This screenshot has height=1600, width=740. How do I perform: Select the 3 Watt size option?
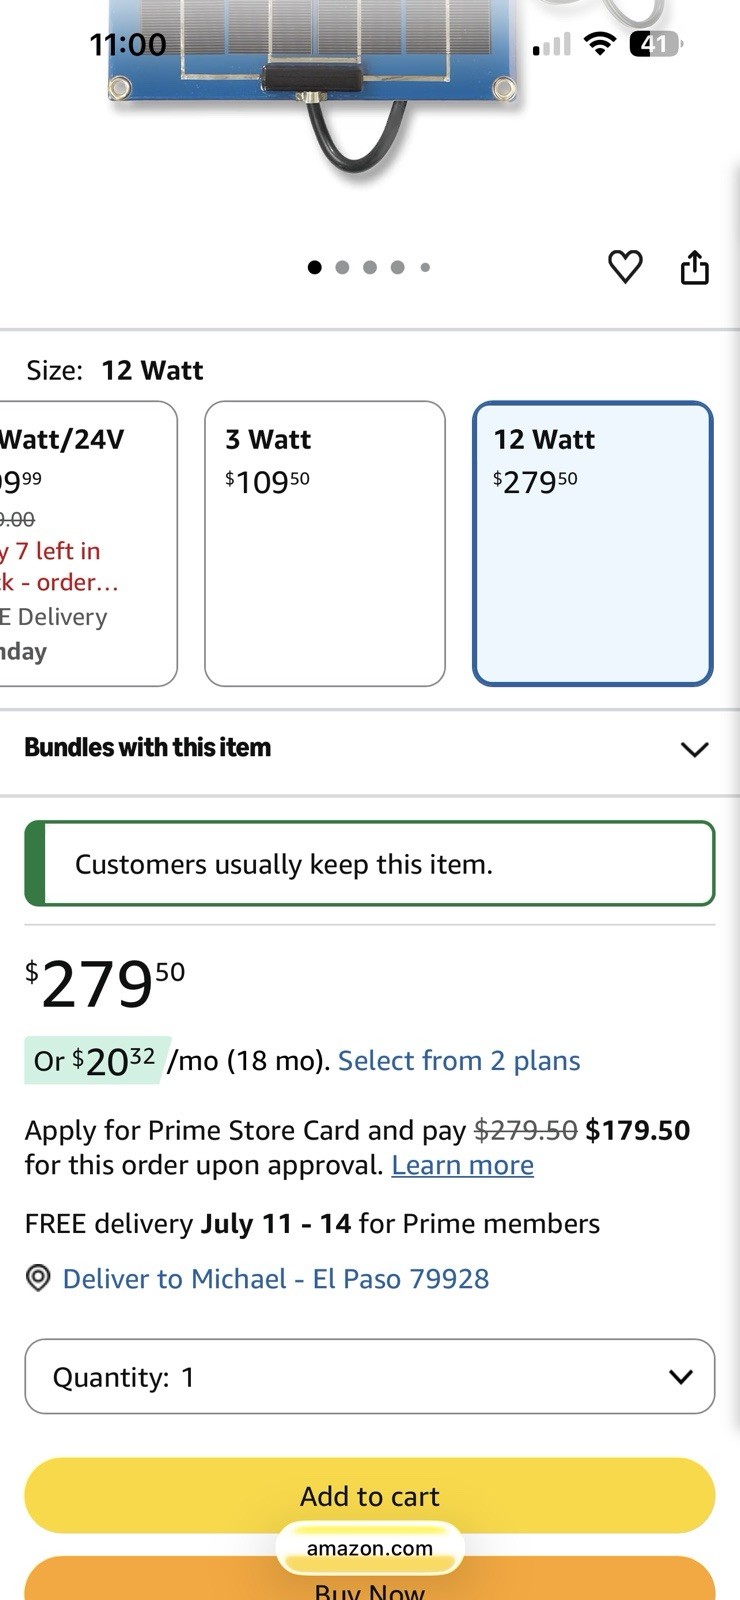(325, 544)
